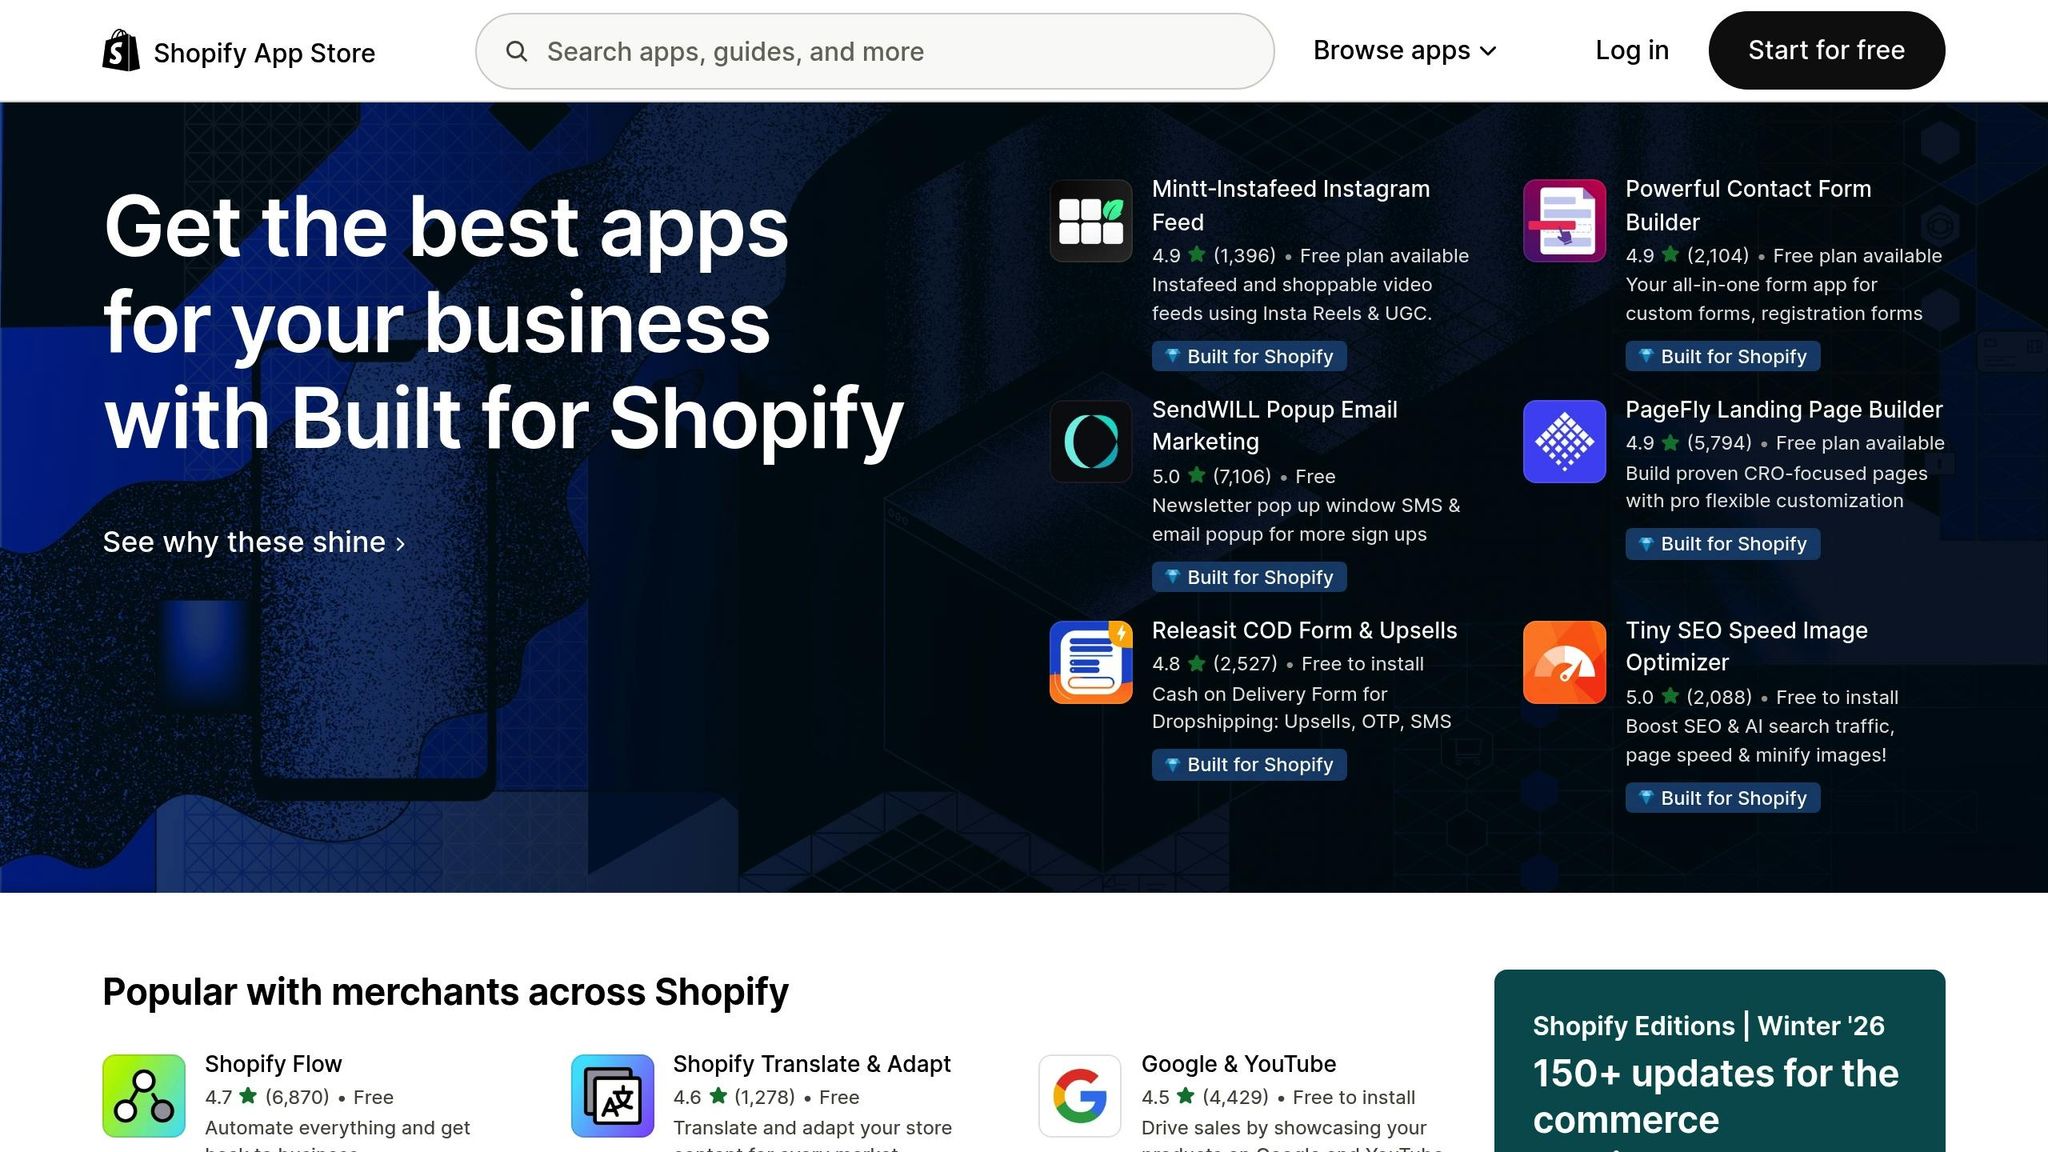This screenshot has width=2048, height=1152.
Task: Select the PageFly Landing Page Builder icon
Action: tap(1563, 441)
